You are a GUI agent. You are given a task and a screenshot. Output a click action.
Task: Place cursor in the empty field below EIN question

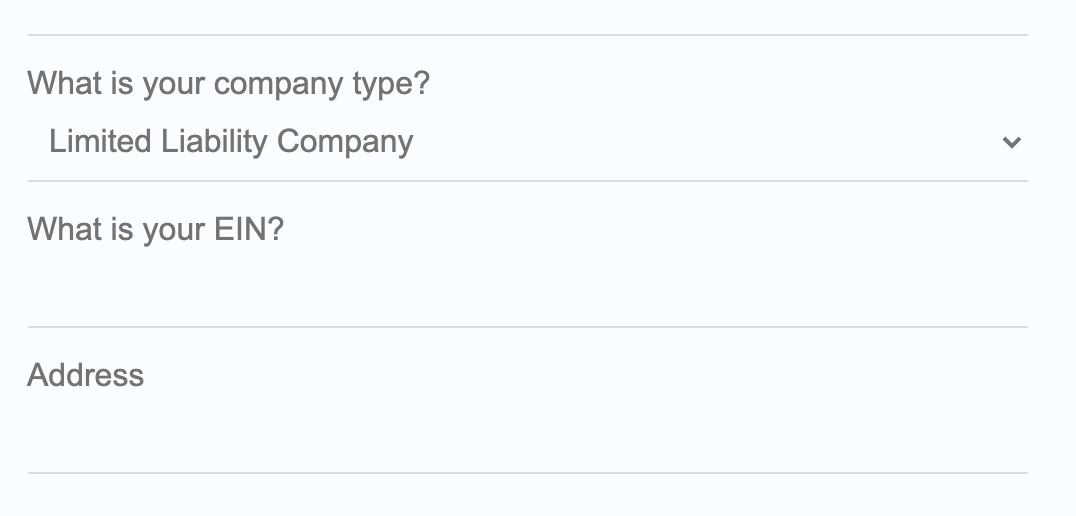[527, 290]
